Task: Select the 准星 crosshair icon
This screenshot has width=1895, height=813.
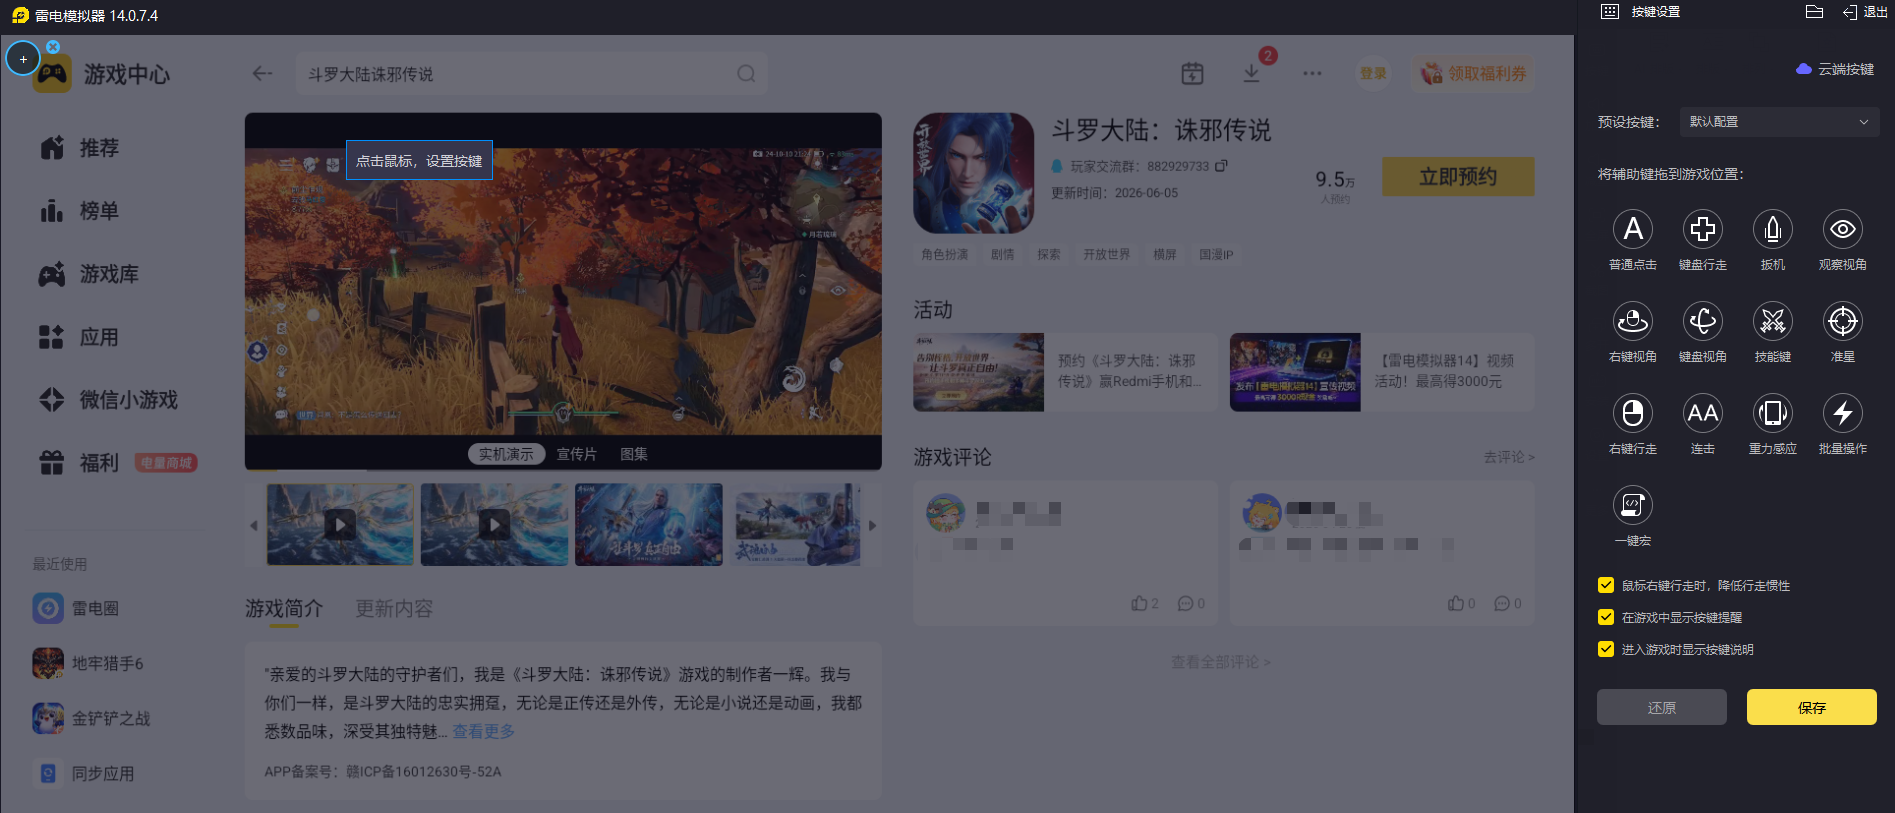Action: click(1843, 322)
